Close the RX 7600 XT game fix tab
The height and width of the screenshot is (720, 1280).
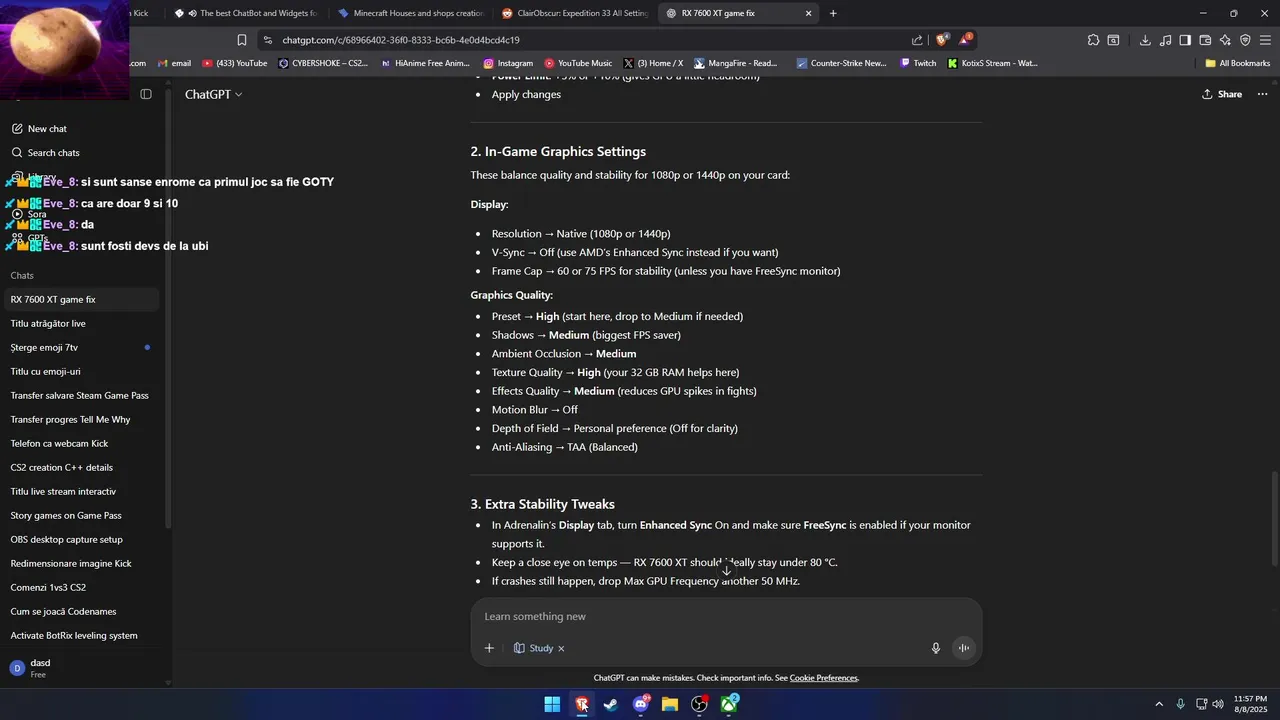click(808, 13)
